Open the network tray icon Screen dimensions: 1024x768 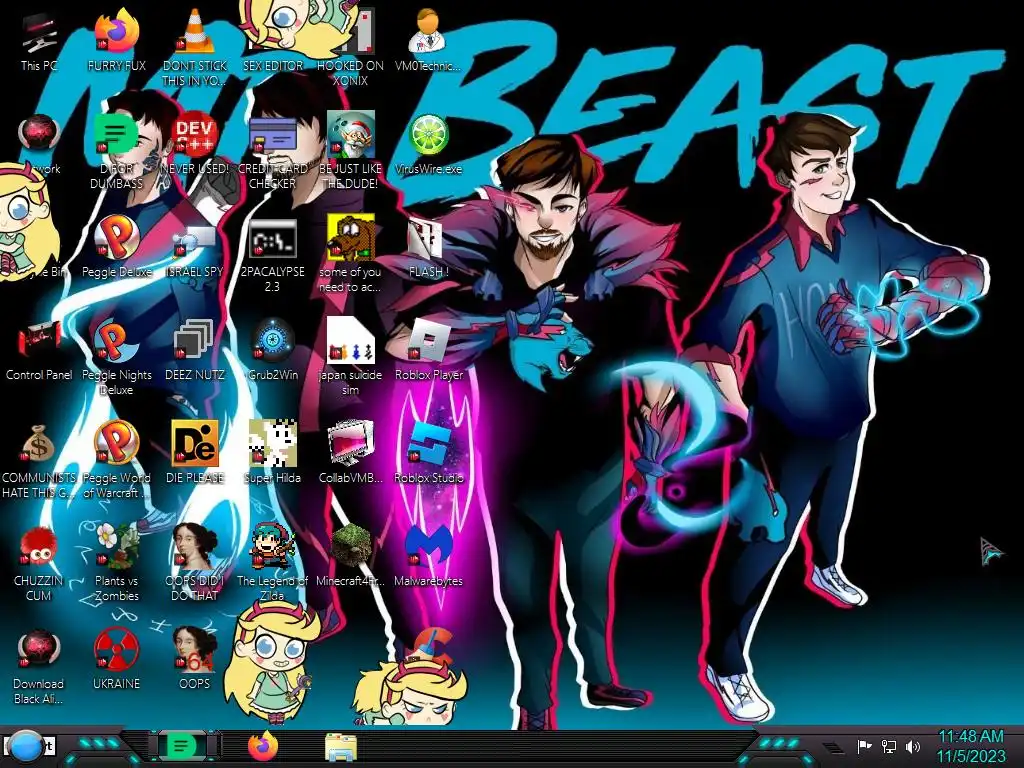click(889, 746)
